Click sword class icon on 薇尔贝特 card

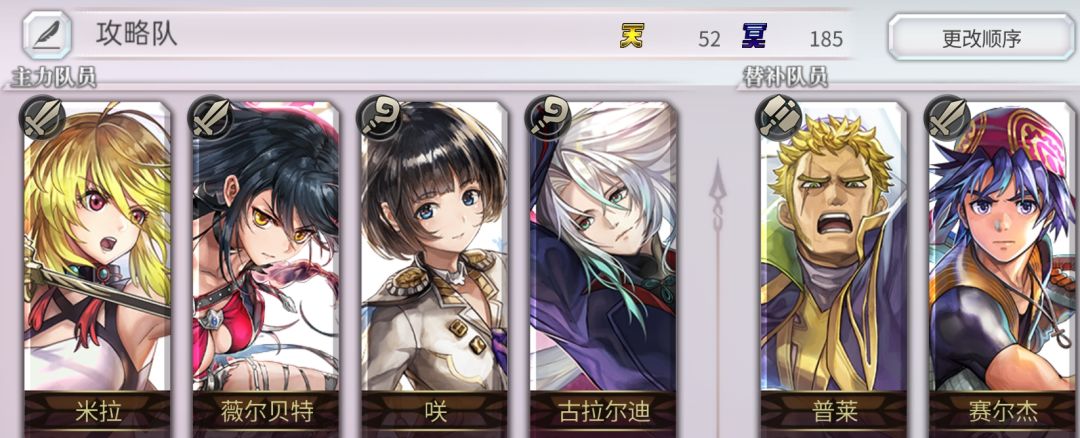[211, 118]
